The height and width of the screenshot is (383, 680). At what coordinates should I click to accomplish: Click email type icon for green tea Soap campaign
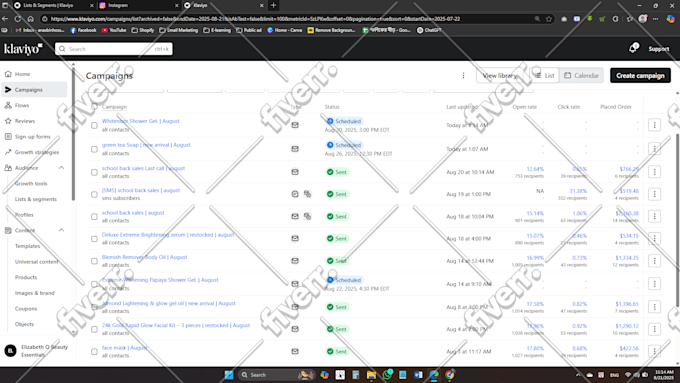(295, 149)
